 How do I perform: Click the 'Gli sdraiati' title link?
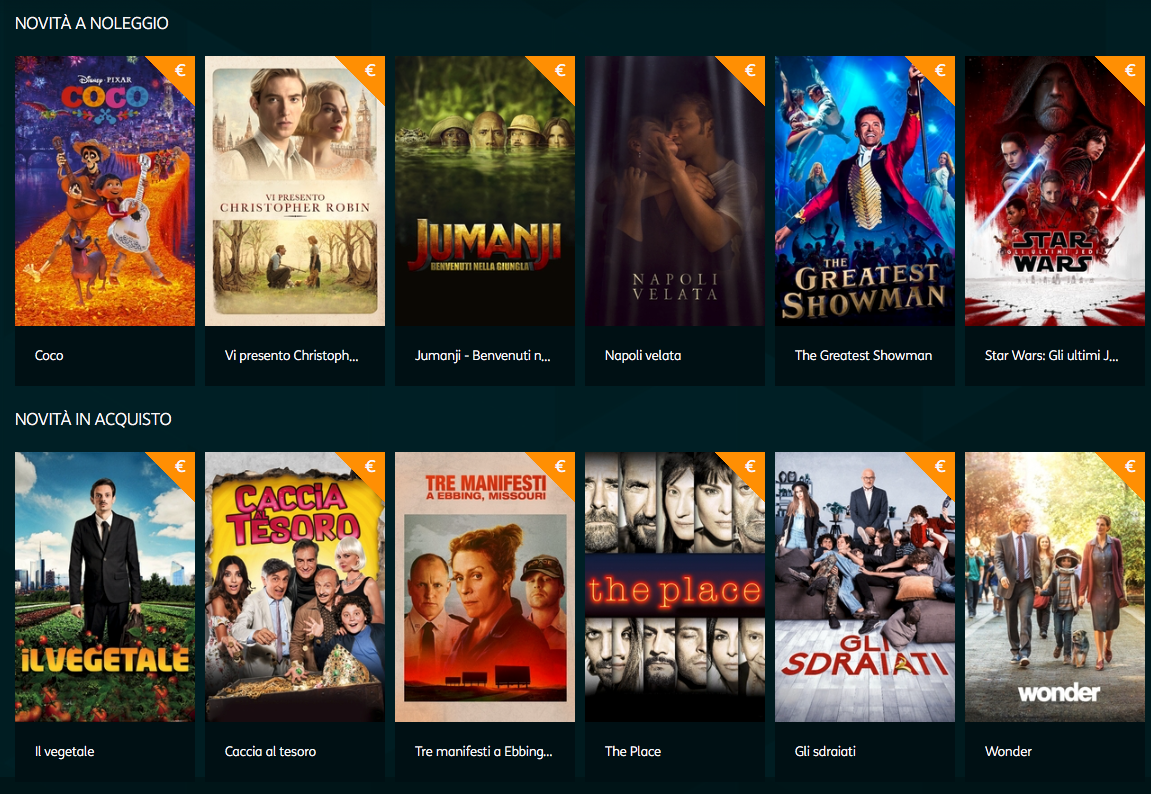pos(825,751)
